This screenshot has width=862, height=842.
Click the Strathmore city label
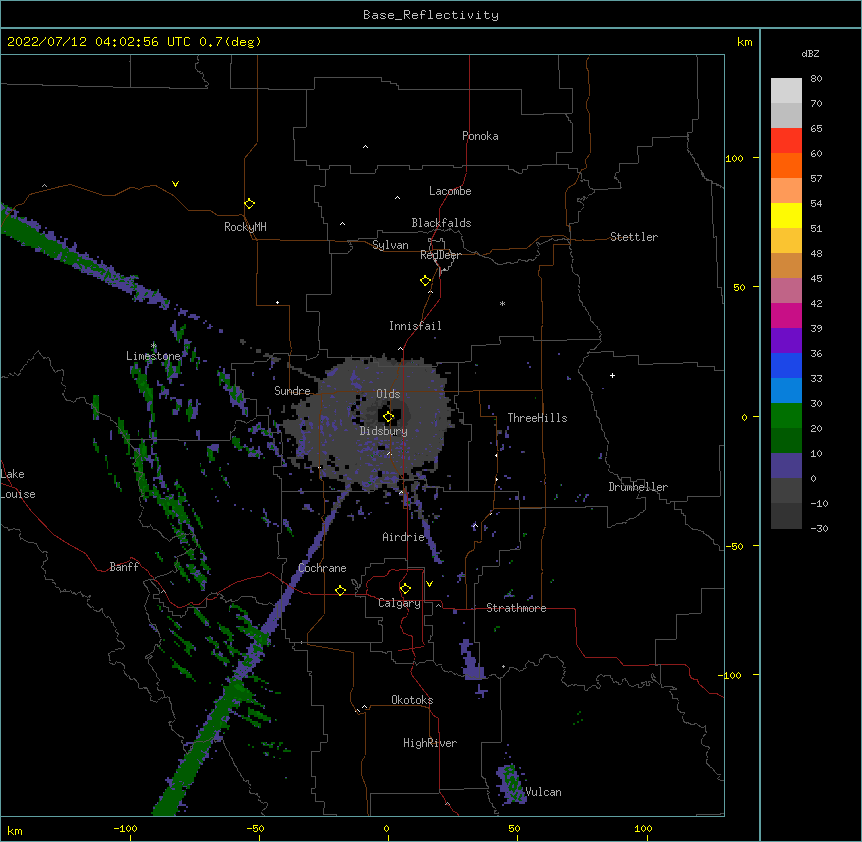coord(516,608)
